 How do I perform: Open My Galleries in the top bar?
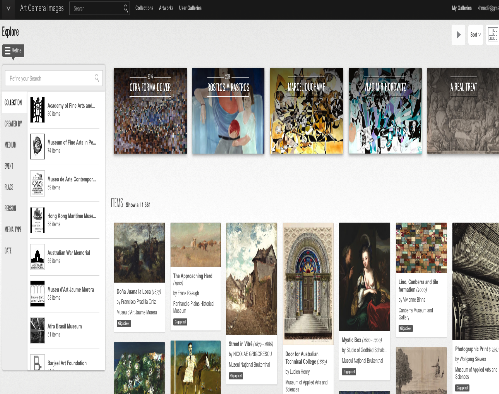coord(462,8)
